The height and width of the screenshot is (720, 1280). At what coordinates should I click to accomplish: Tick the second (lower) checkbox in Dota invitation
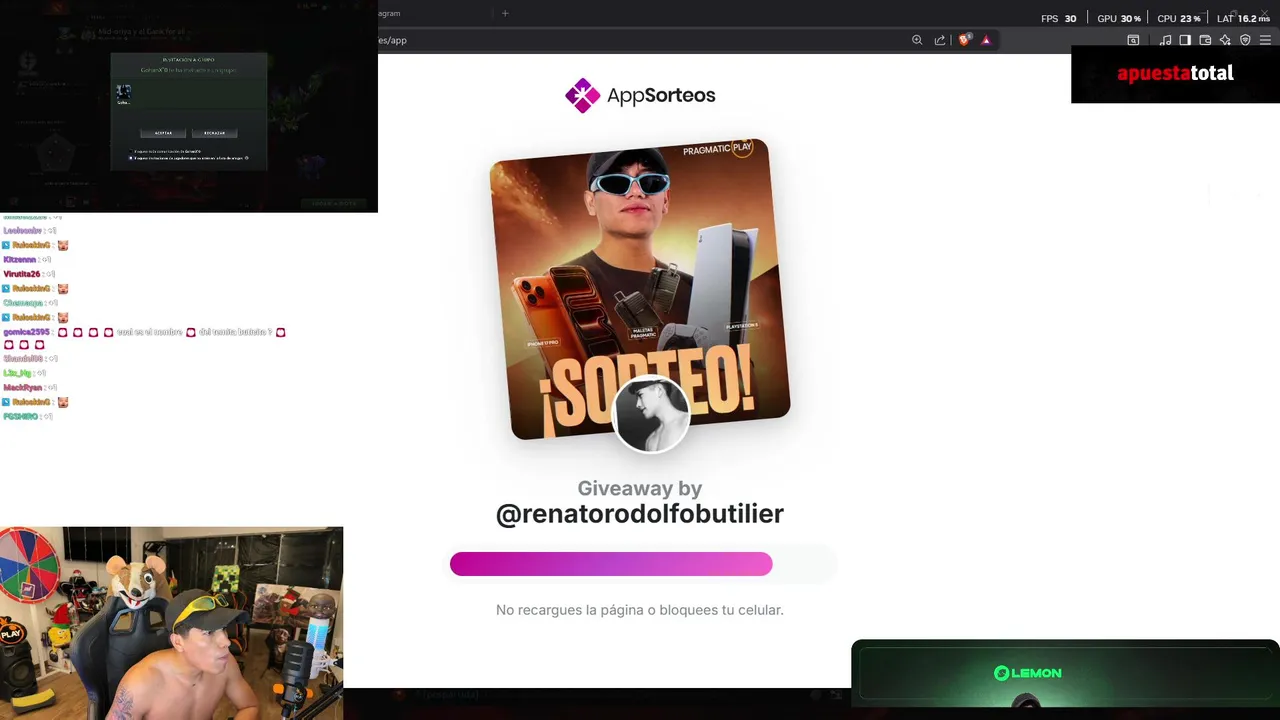[x=131, y=158]
